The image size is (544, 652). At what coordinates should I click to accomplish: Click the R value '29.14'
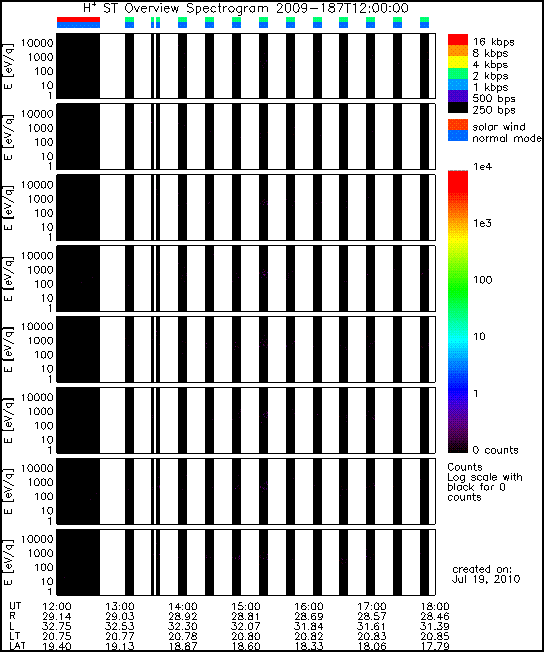57,616
